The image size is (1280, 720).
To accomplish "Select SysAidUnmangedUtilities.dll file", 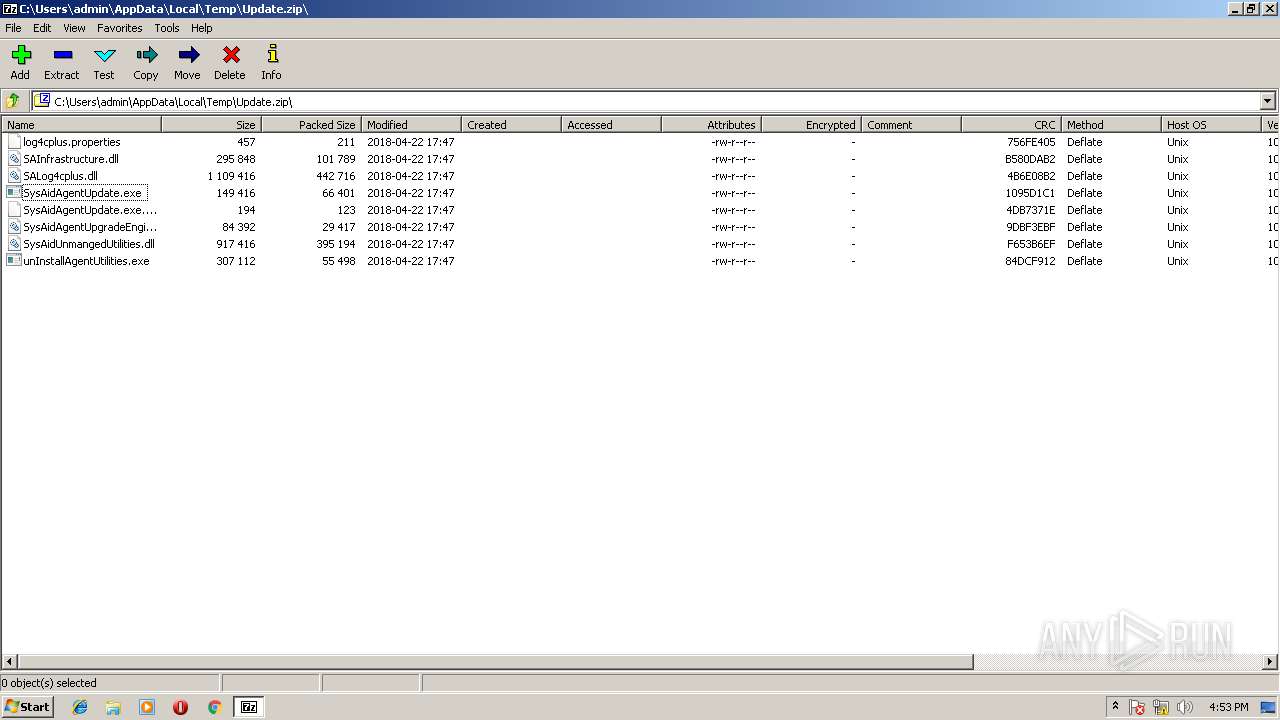I will pyautogui.click(x=89, y=244).
